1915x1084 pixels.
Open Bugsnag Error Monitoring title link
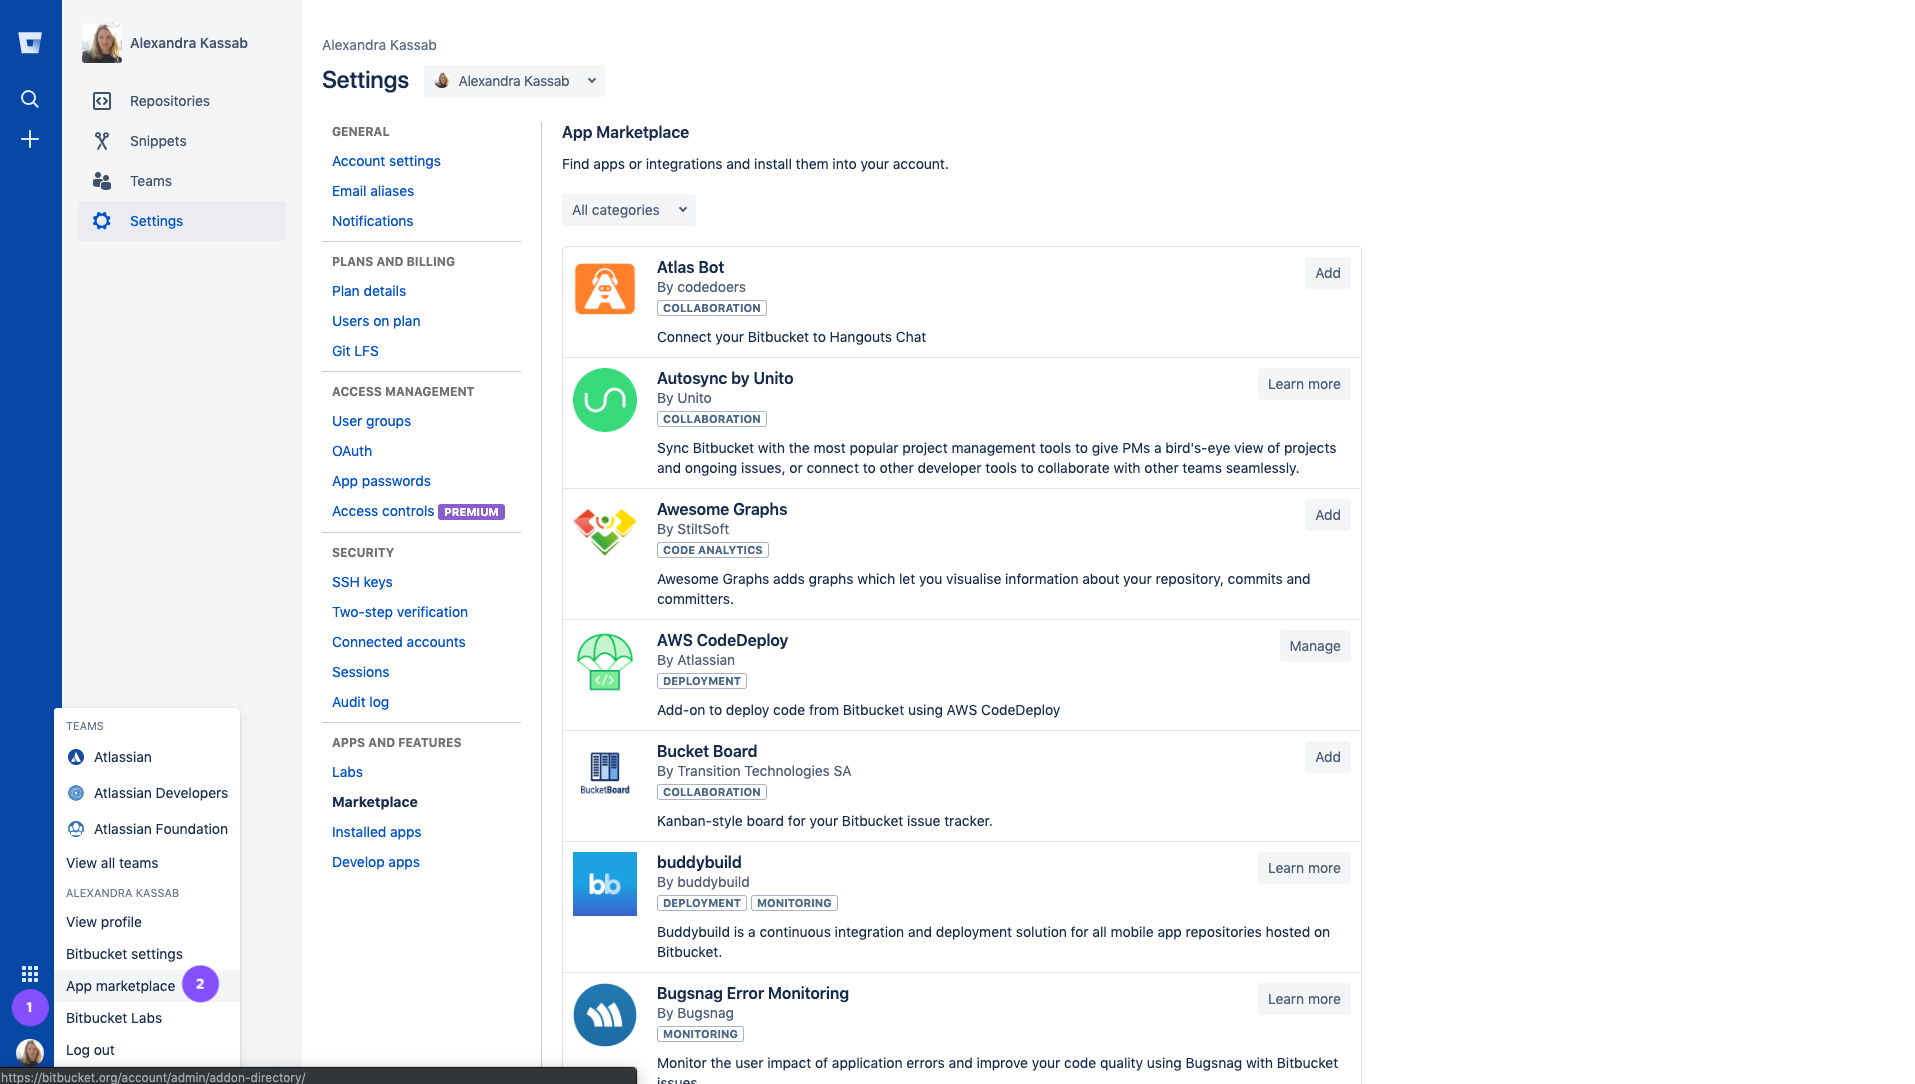tap(753, 993)
